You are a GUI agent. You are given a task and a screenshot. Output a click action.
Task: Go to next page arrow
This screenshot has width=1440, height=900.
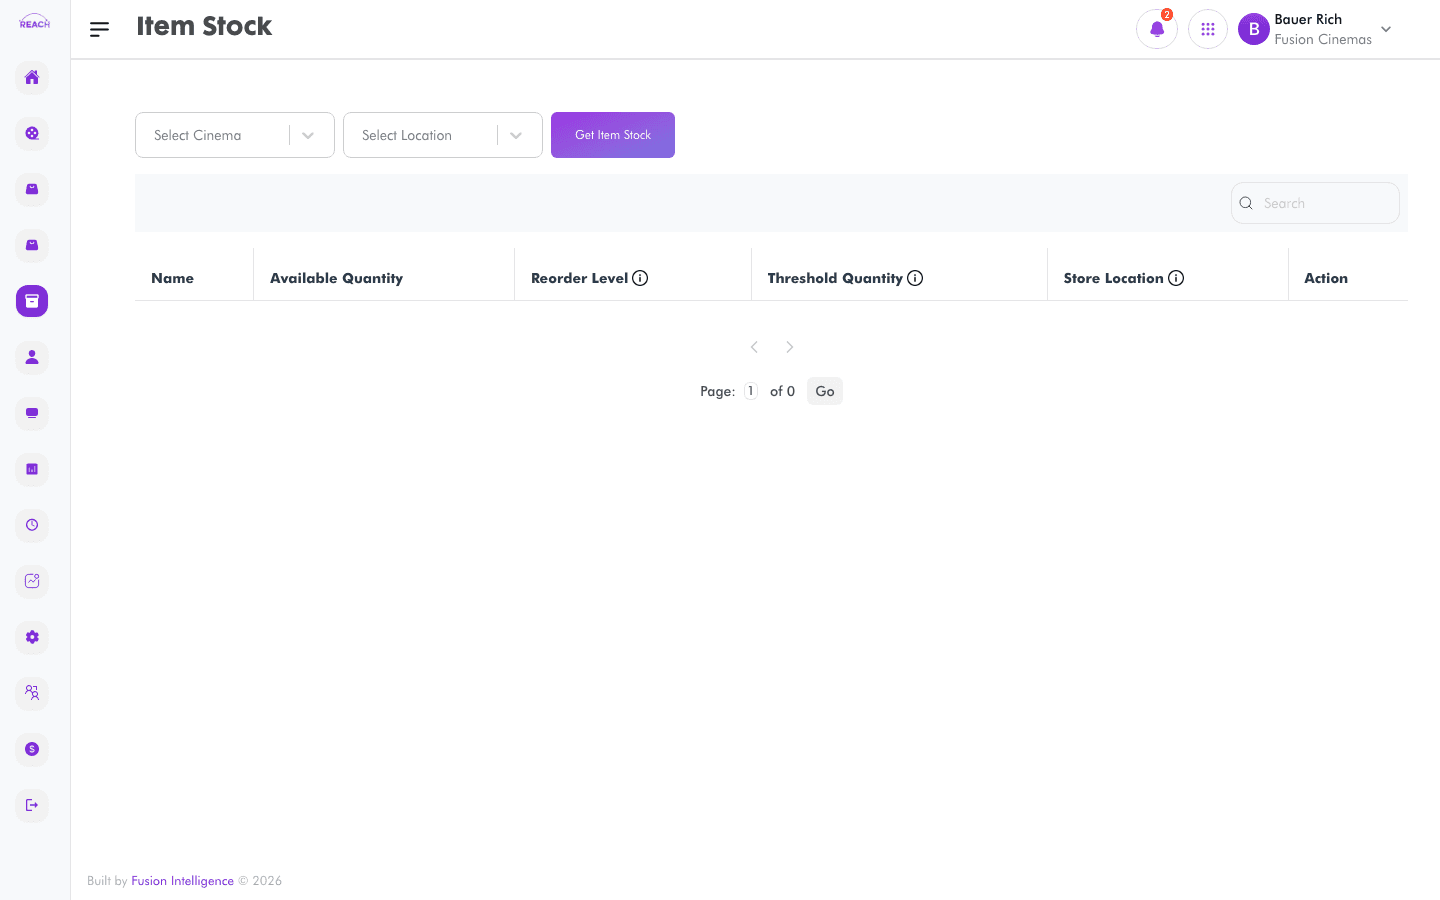[x=790, y=347]
